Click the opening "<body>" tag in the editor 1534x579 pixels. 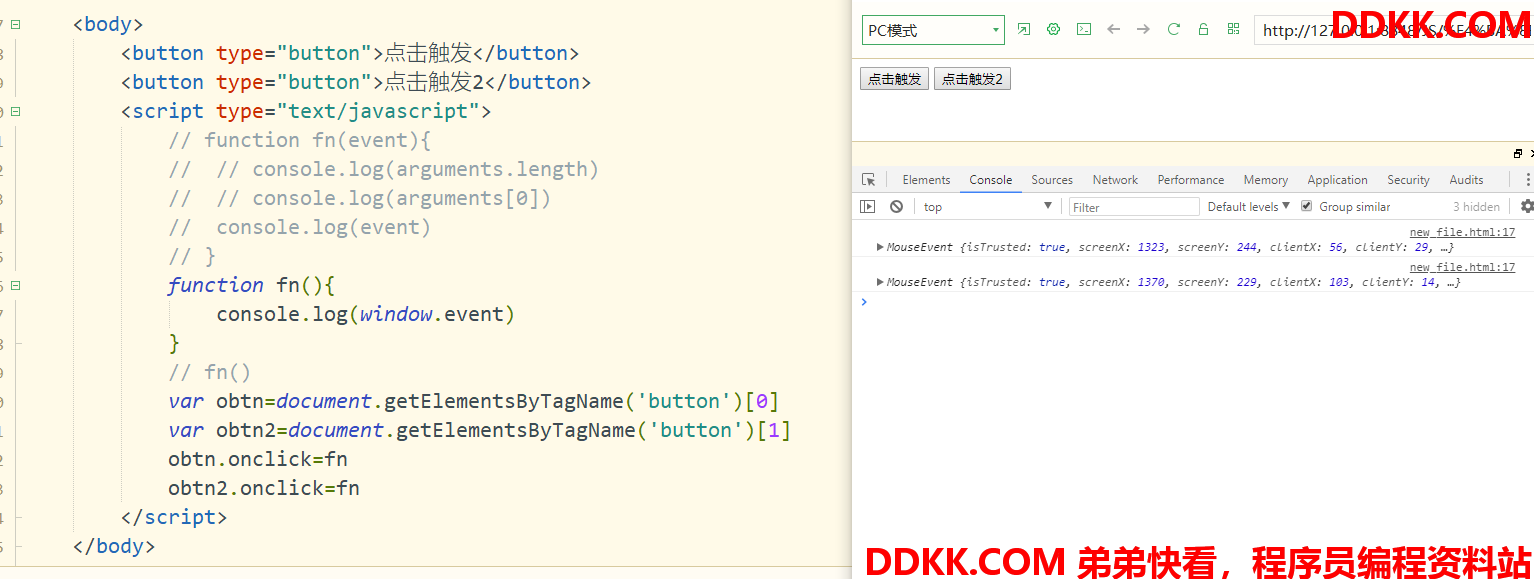[x=108, y=24]
